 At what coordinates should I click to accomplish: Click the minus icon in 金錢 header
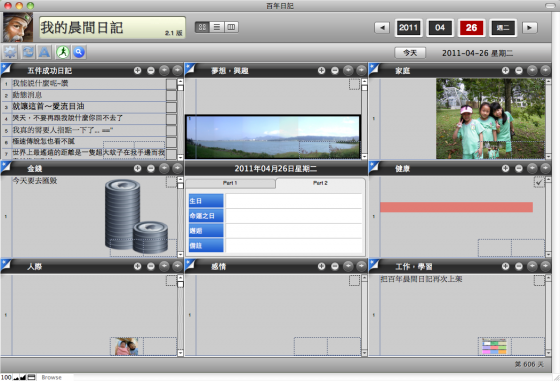click(151, 168)
